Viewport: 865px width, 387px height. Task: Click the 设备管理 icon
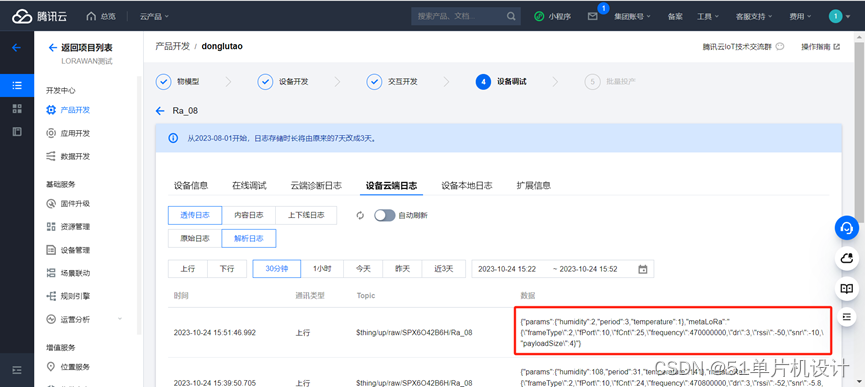(x=51, y=250)
